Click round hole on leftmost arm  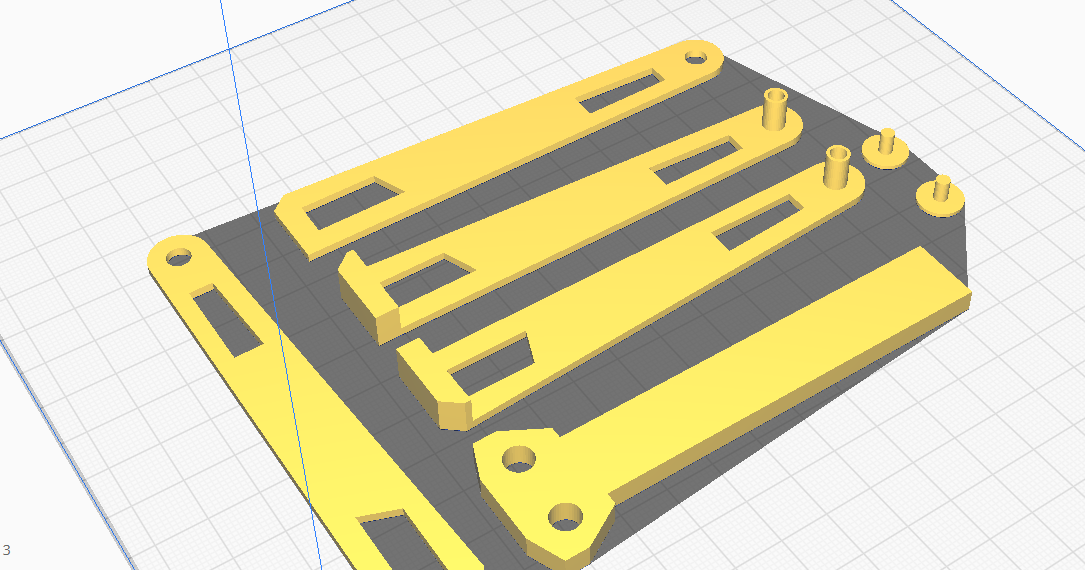[179, 256]
